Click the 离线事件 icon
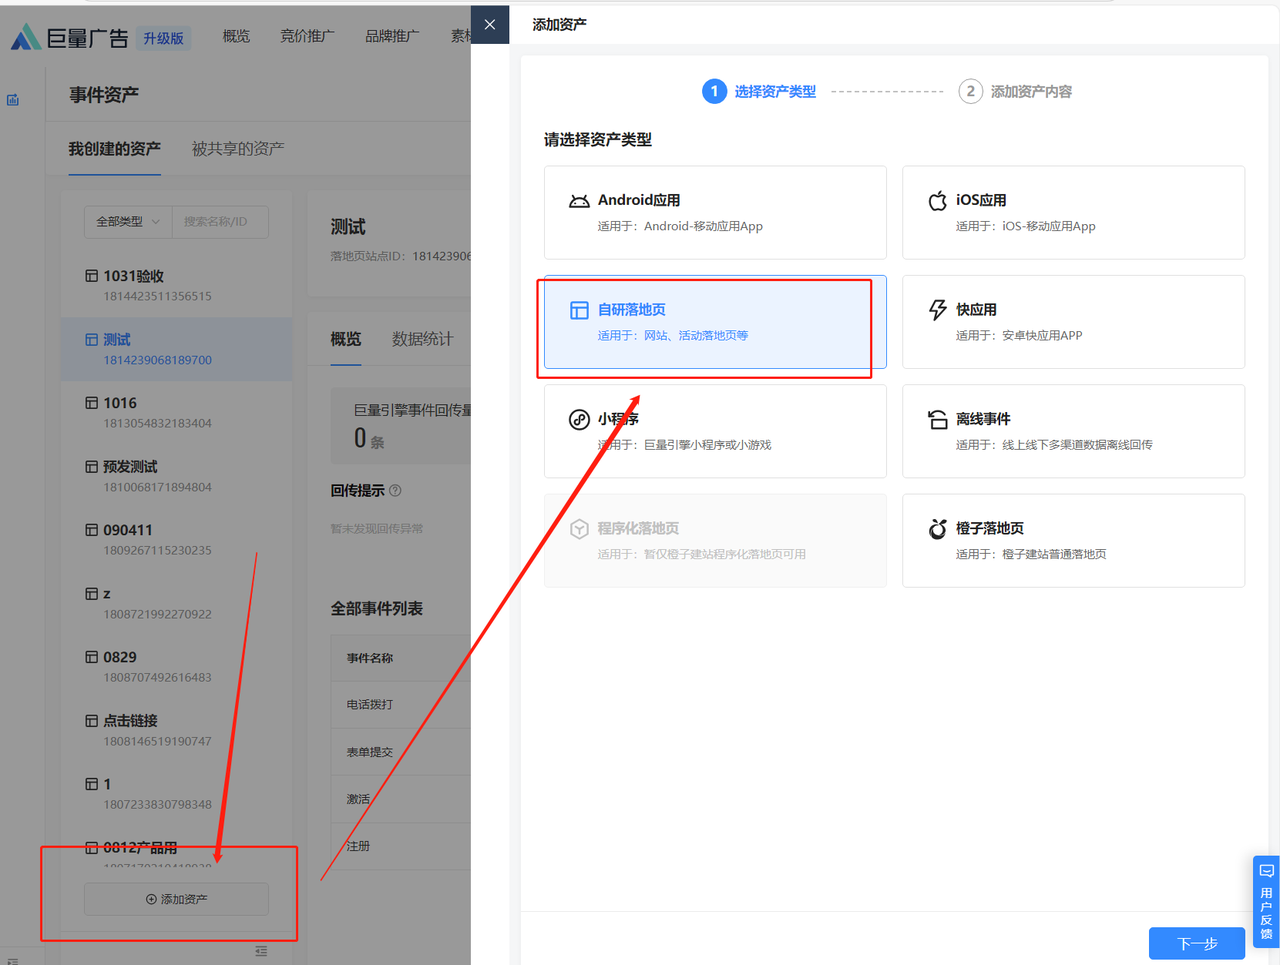 pos(937,419)
